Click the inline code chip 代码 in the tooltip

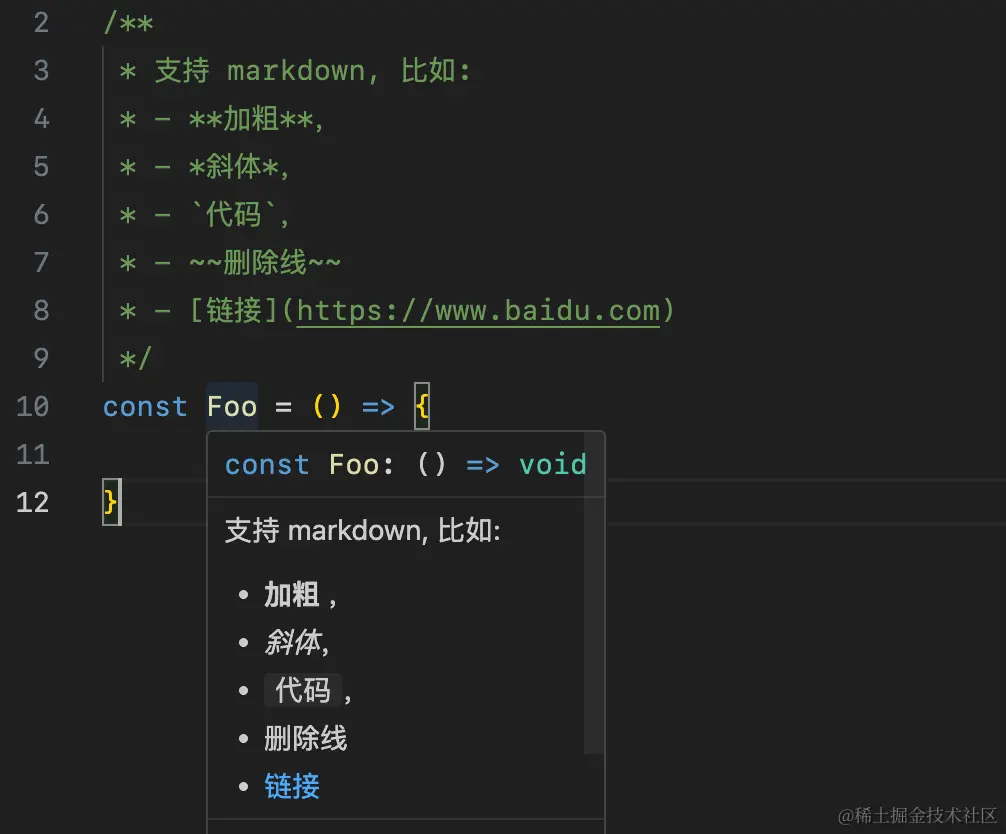pos(303,690)
